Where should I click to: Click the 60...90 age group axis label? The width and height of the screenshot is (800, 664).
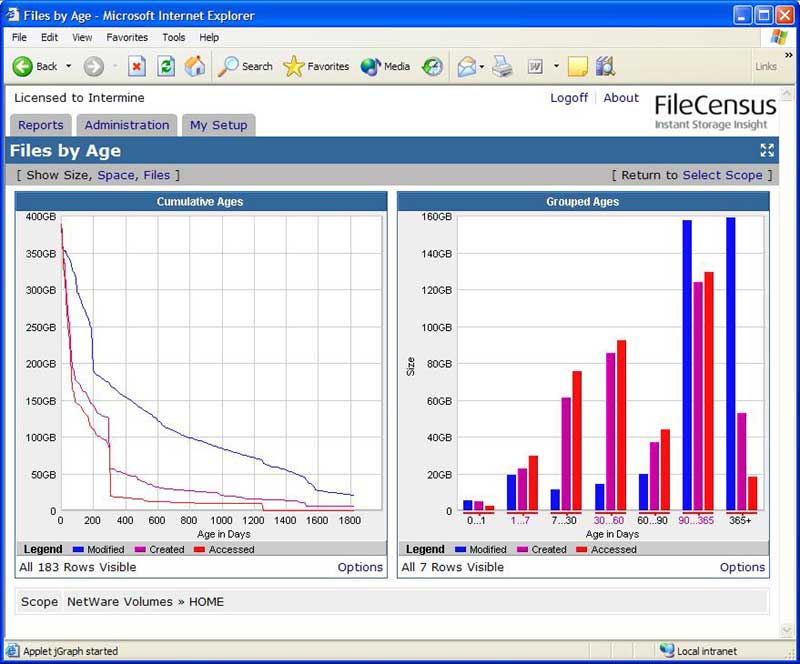pyautogui.click(x=653, y=520)
